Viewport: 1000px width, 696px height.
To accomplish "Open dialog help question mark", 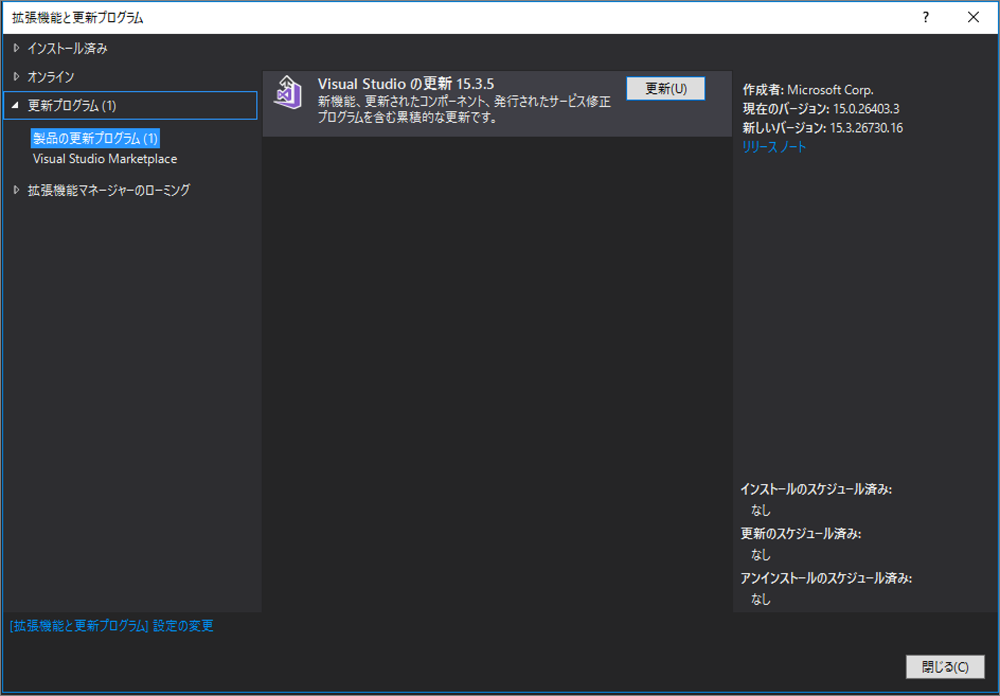I will coord(925,18).
